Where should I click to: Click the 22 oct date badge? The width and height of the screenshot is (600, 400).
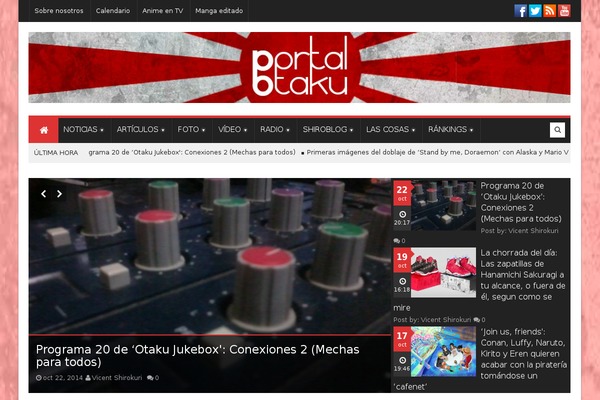pyautogui.click(x=402, y=193)
